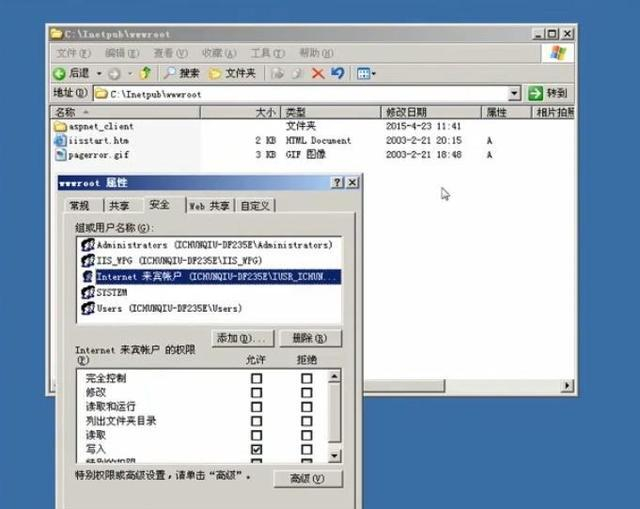Screen dimensions: 640x509
Task: Click the address field showing C:\Inetpub\wwwroot
Action: tap(302, 94)
